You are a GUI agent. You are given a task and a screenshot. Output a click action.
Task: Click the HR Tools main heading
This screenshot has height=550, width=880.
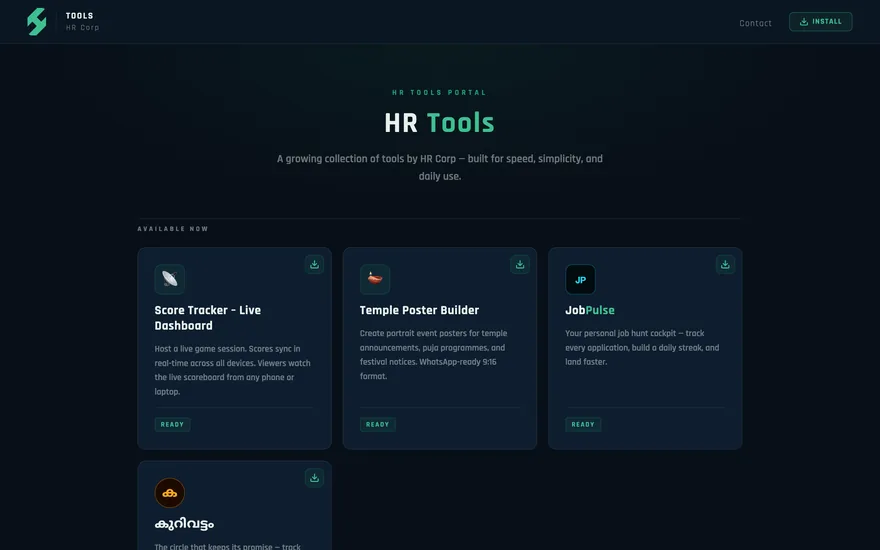pos(439,123)
